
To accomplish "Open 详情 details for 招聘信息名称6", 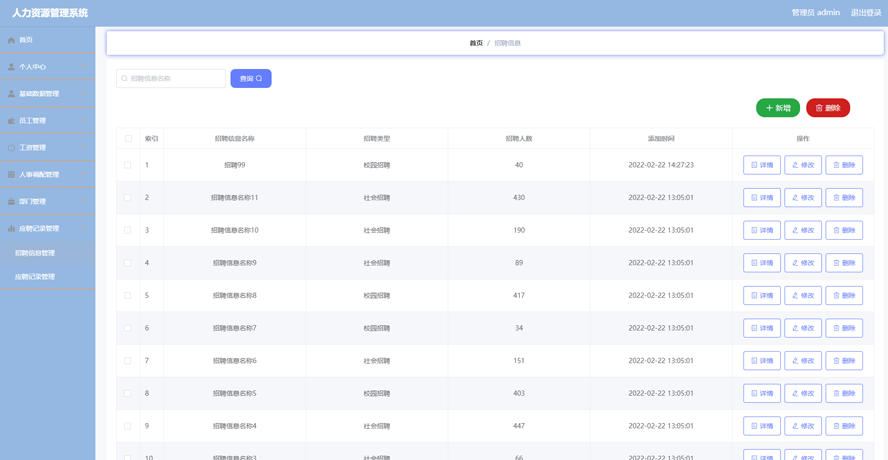I will click(762, 361).
